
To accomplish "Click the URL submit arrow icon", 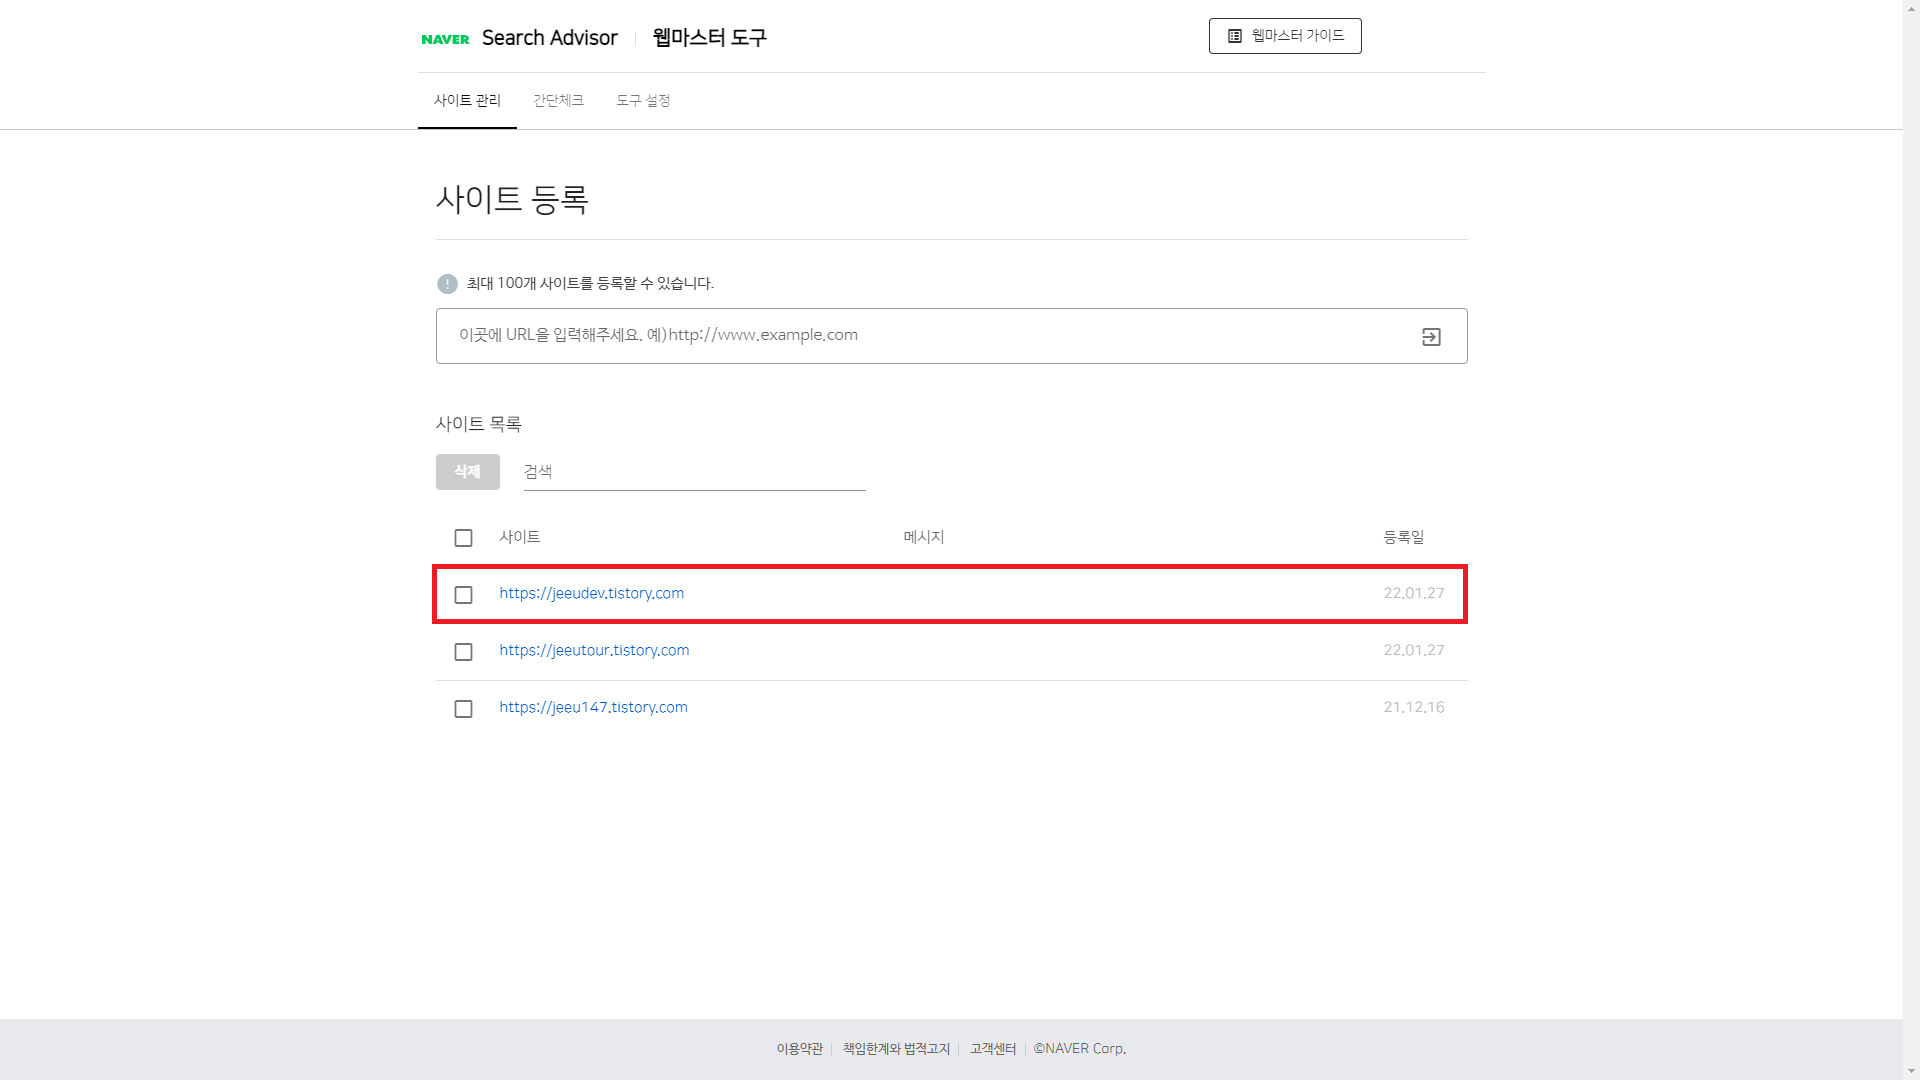I will (x=1431, y=337).
